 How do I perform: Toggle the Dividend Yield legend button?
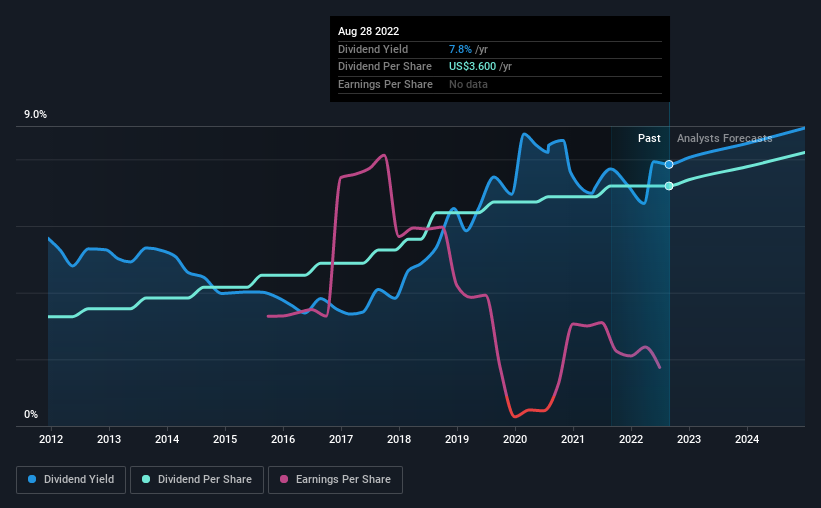coord(71,480)
